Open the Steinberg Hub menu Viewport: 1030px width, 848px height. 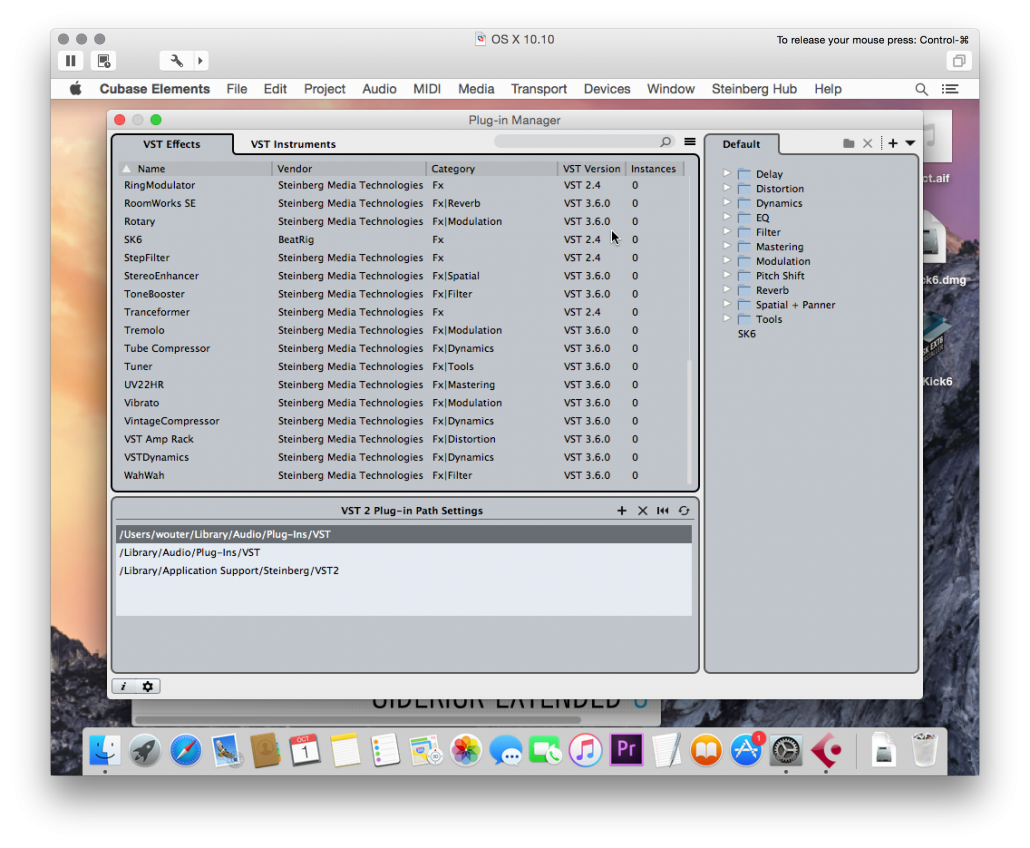[x=754, y=89]
